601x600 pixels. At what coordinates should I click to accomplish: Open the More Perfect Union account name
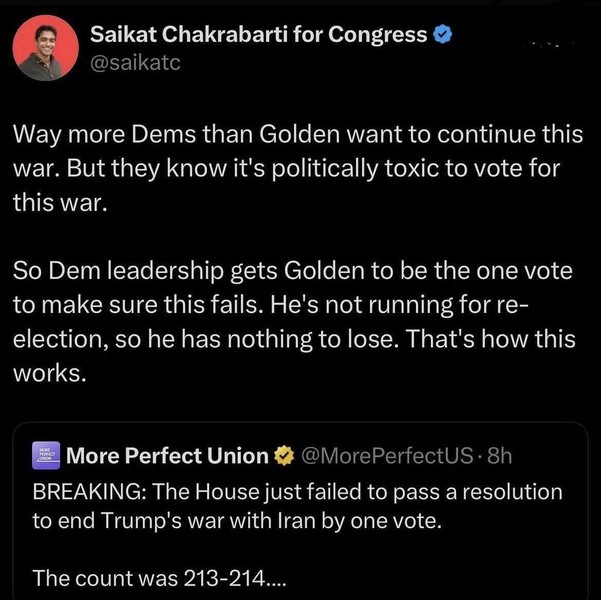click(x=167, y=457)
